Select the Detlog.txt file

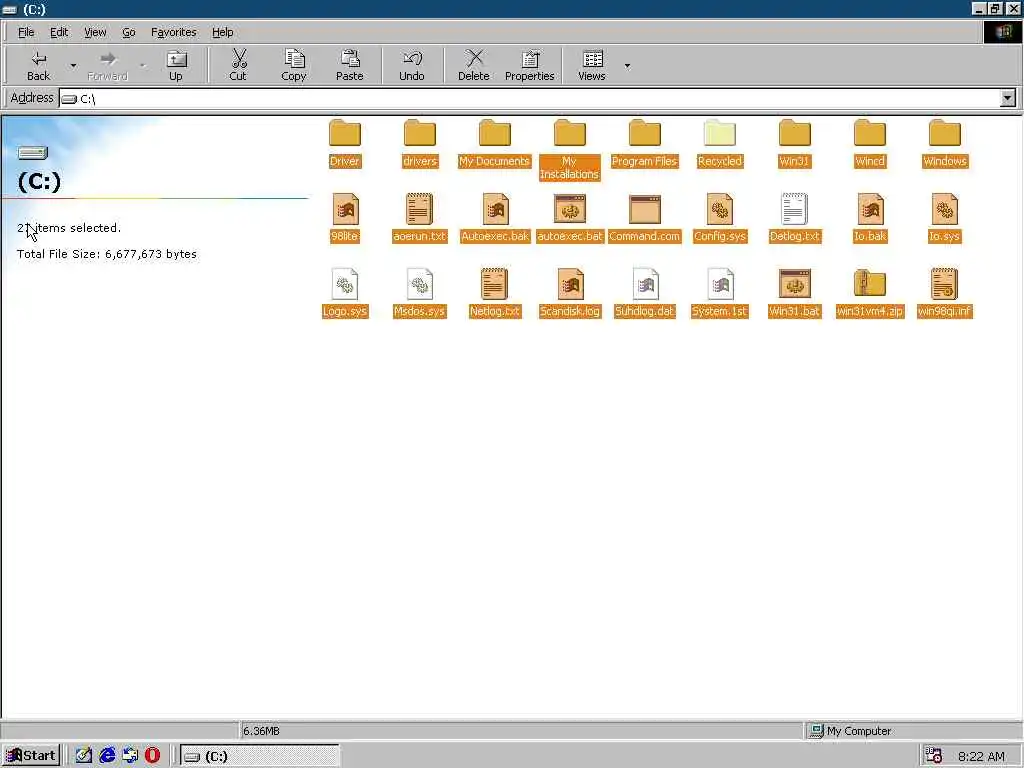pyautogui.click(x=795, y=219)
